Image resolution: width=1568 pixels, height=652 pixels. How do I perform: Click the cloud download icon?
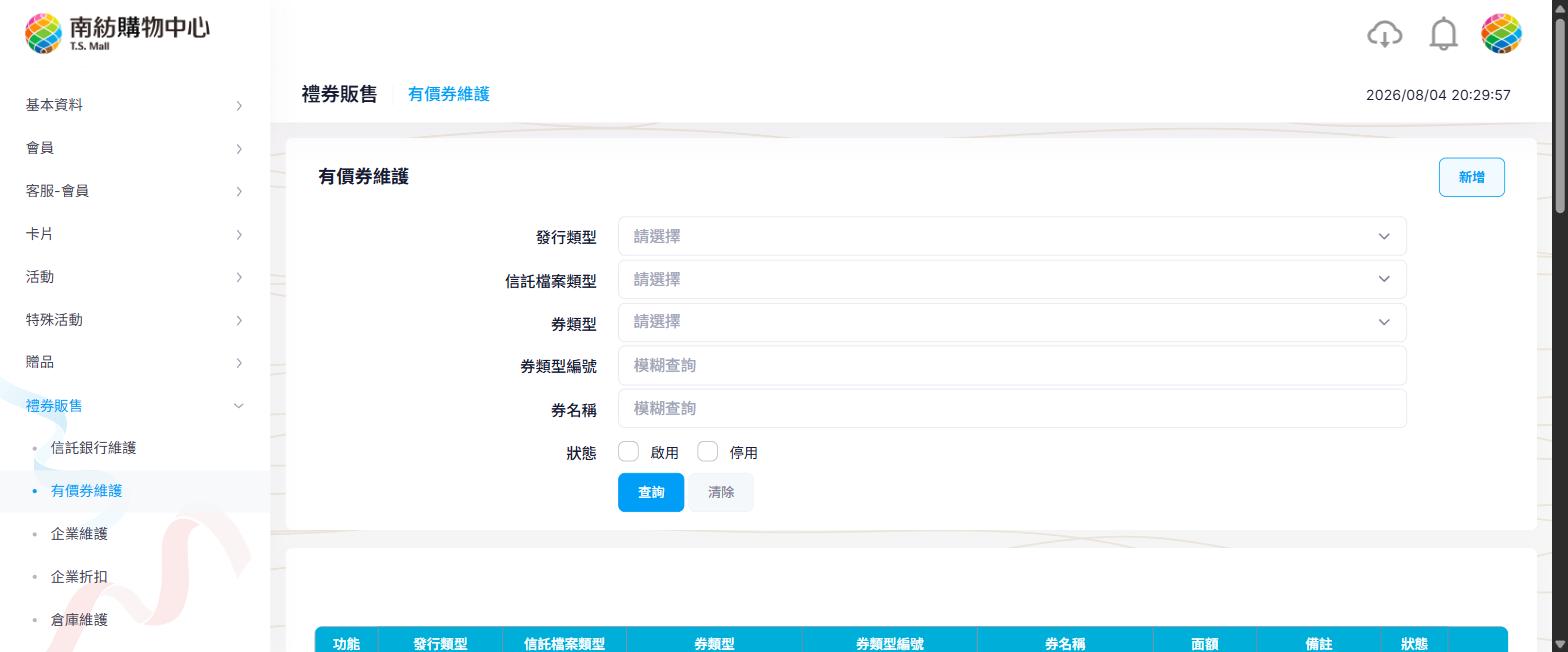coord(1384,34)
